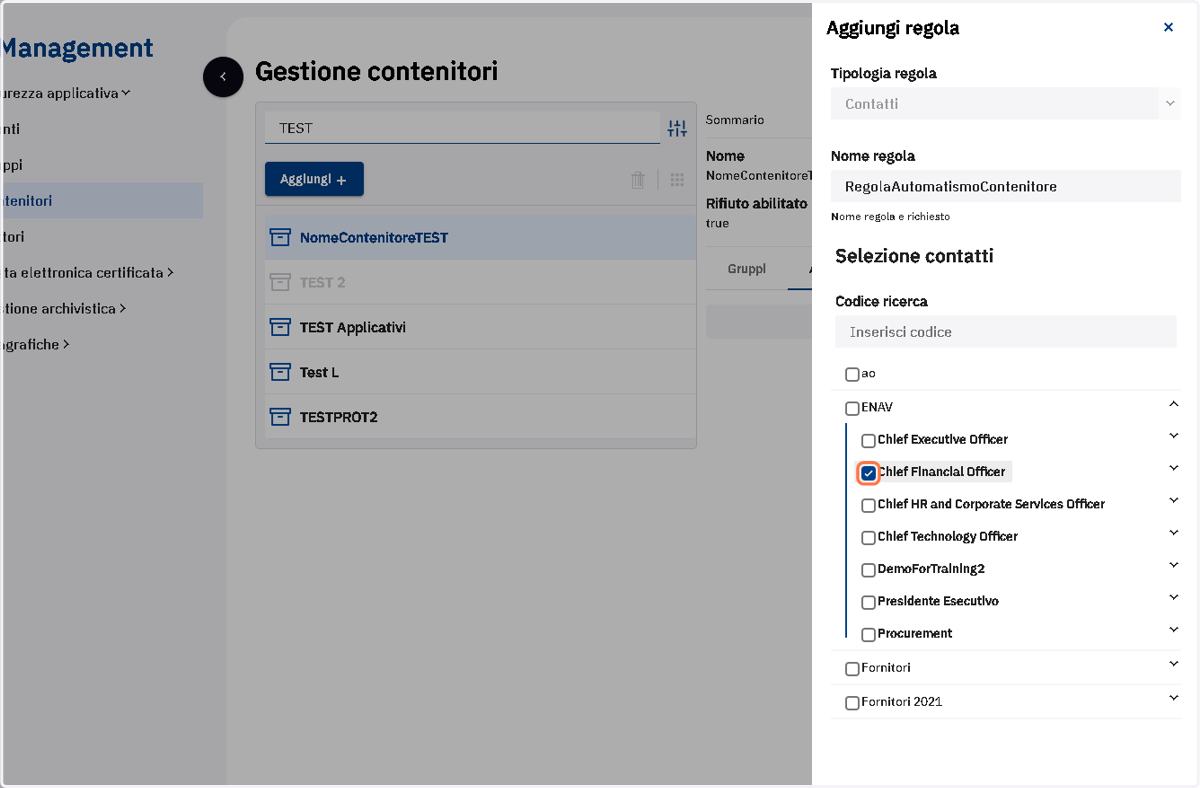Check the Procurement checkbox

869,634
